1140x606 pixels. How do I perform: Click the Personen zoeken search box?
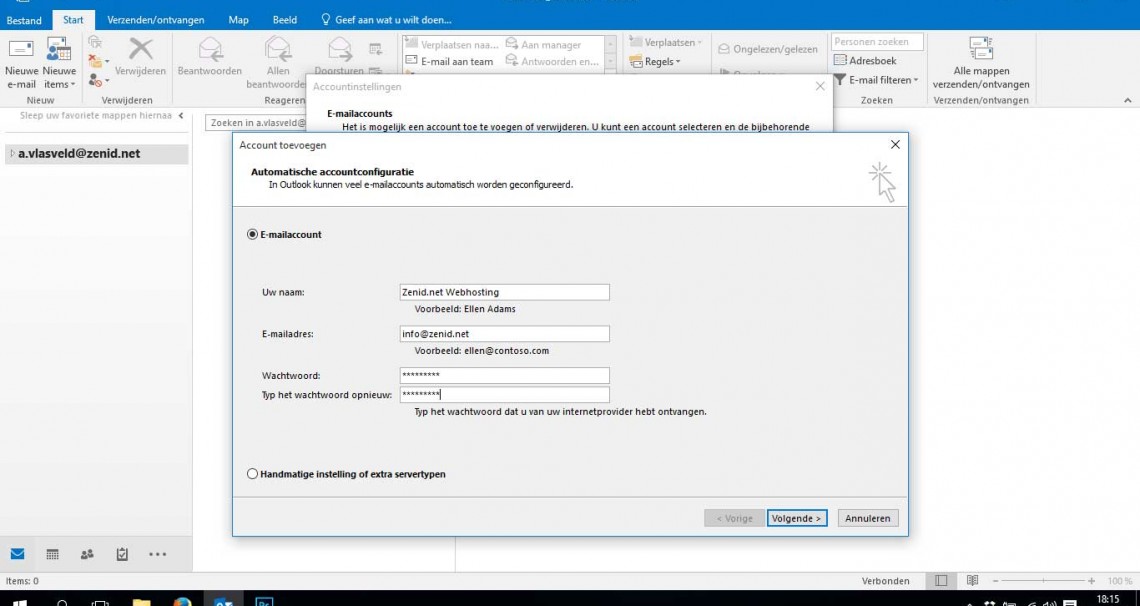click(878, 42)
